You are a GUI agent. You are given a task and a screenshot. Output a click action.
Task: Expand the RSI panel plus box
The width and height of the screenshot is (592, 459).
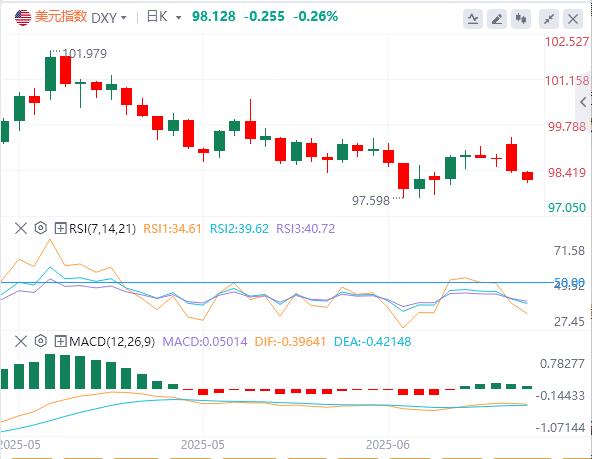click(x=60, y=228)
